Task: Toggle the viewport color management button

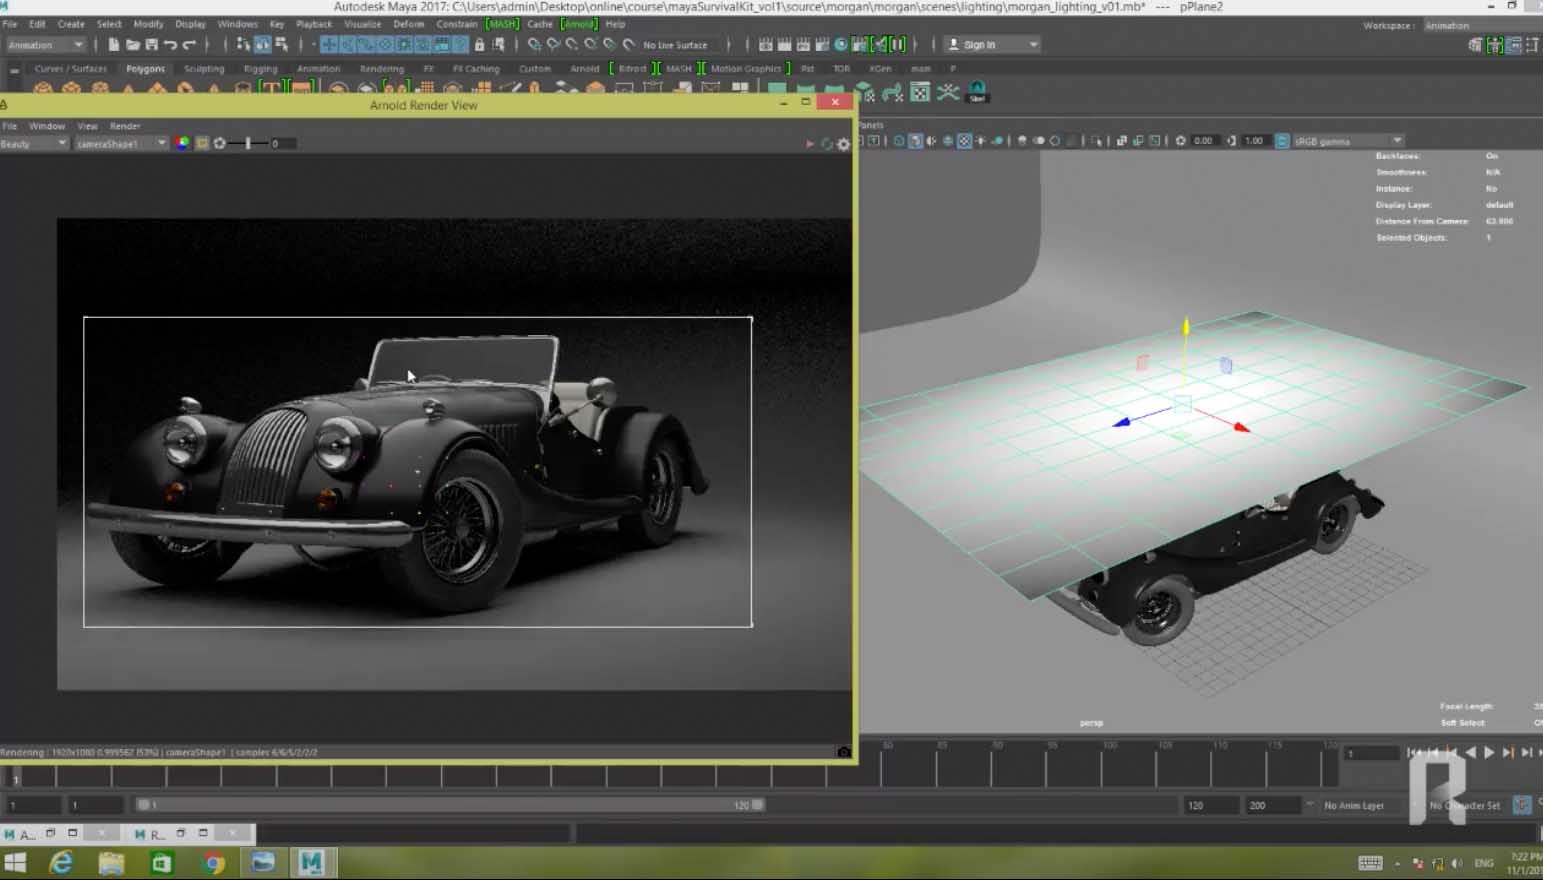Action: [x=1282, y=141]
